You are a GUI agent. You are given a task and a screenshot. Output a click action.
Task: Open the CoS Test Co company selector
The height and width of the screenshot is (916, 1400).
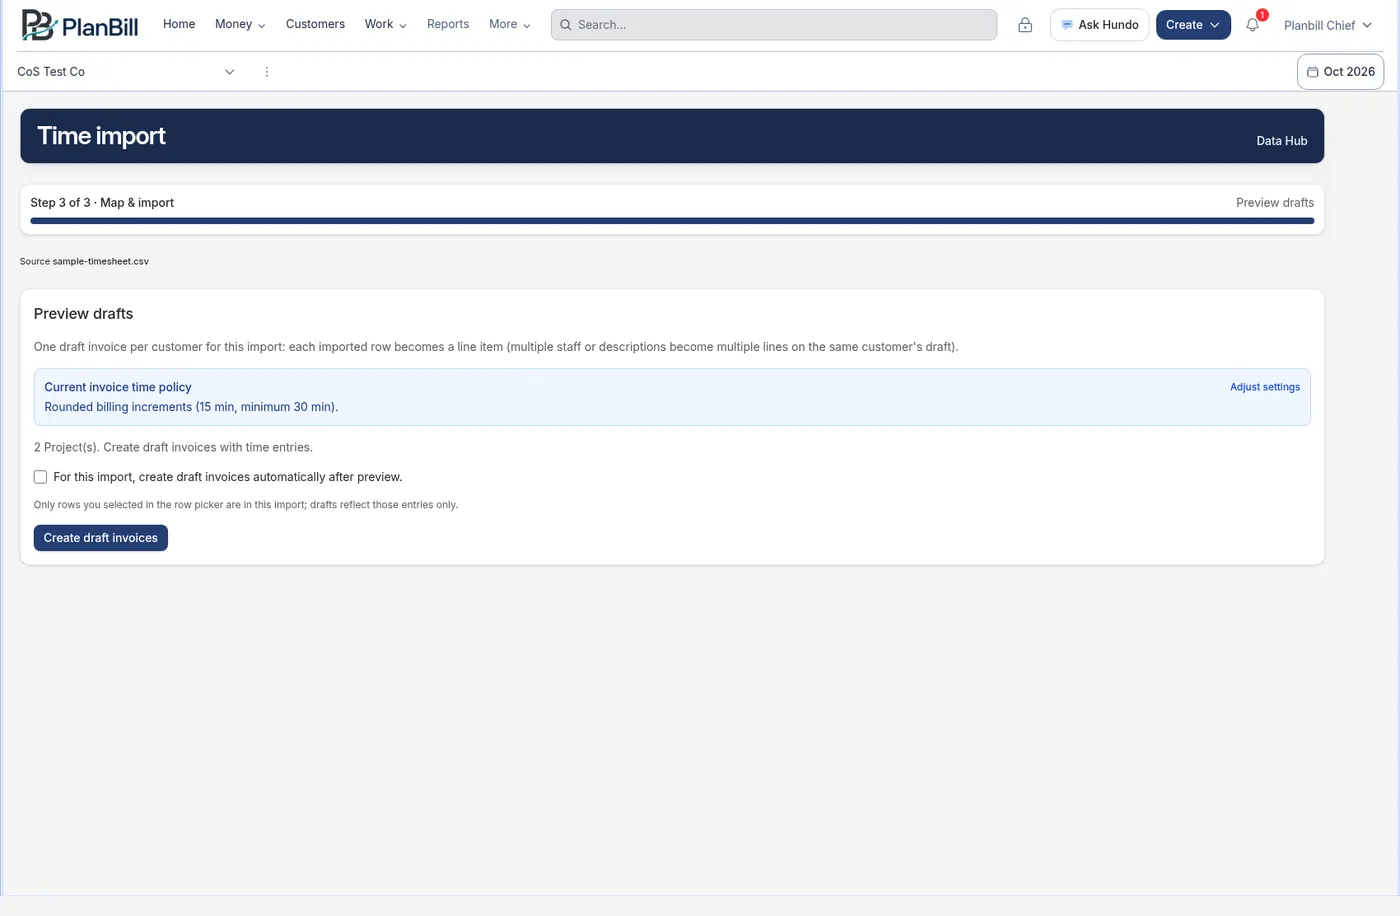[x=126, y=72]
